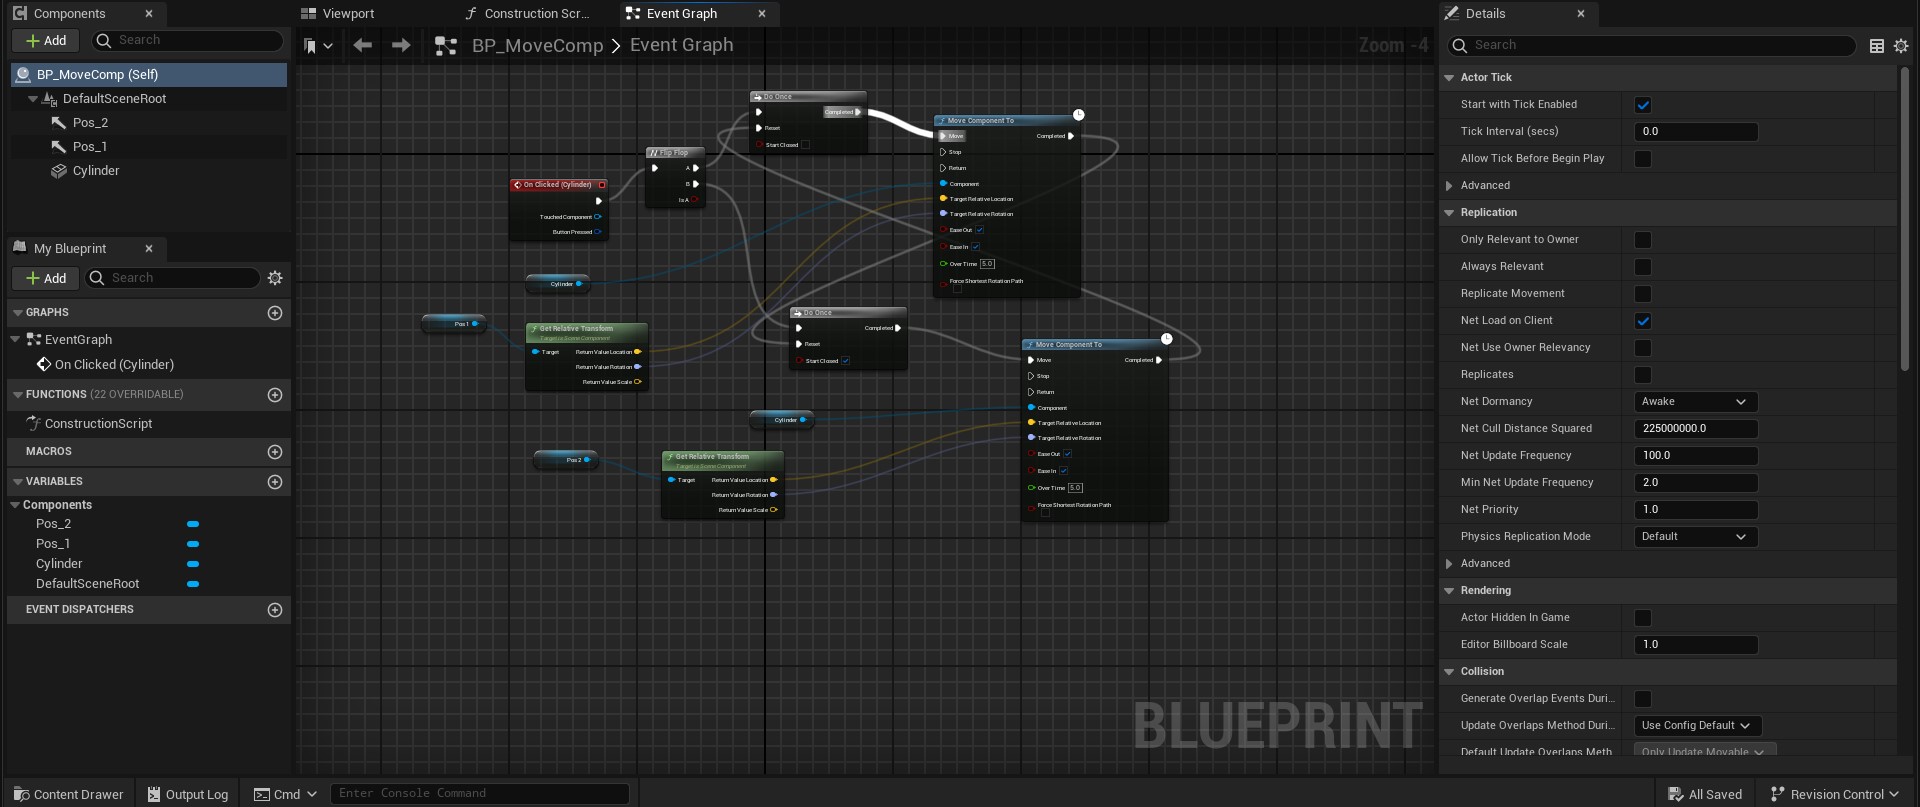This screenshot has height=807, width=1920.
Task: Click the Details search magnifier icon
Action: (1460, 46)
